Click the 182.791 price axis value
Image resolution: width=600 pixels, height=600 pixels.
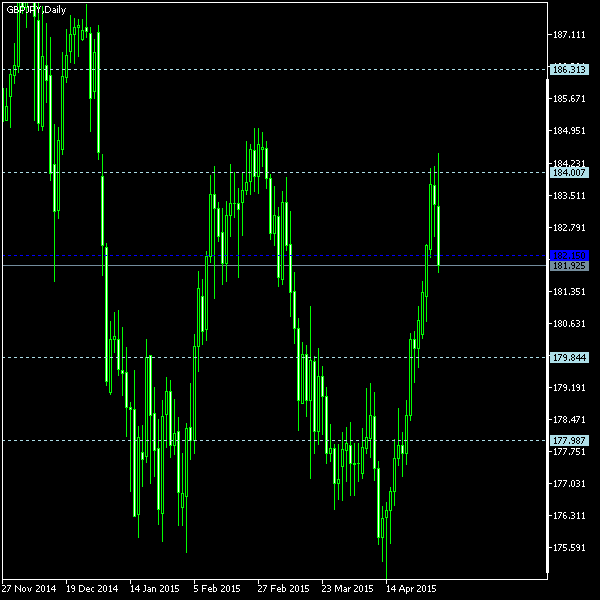[569, 228]
